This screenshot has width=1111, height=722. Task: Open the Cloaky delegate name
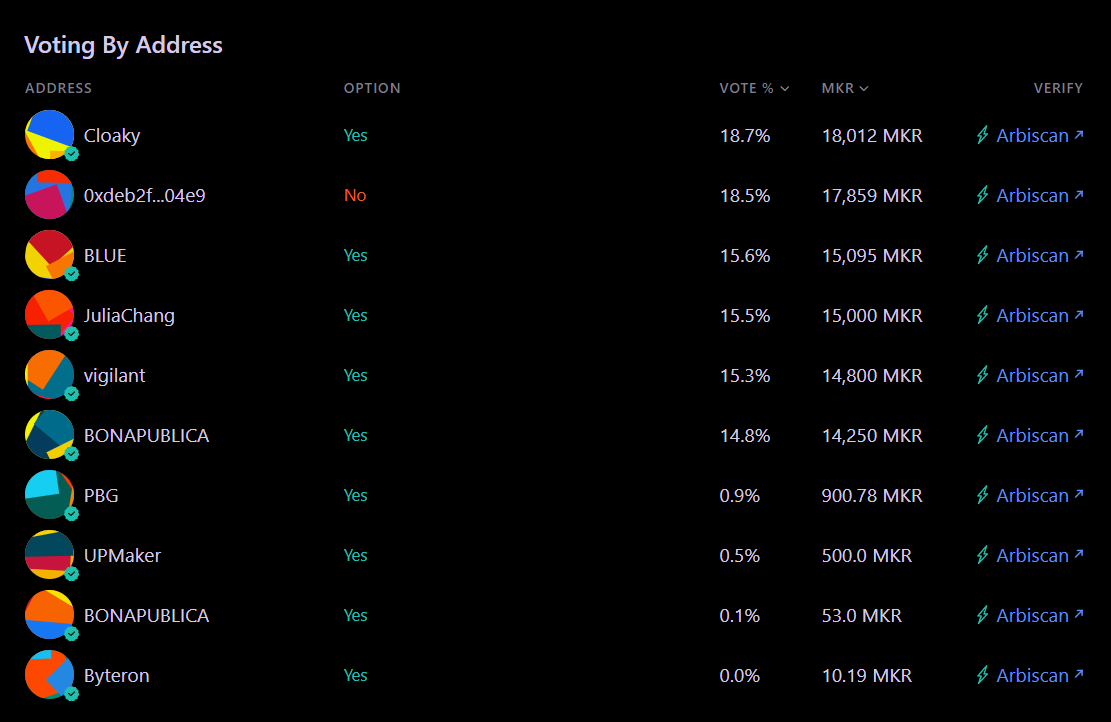click(112, 135)
